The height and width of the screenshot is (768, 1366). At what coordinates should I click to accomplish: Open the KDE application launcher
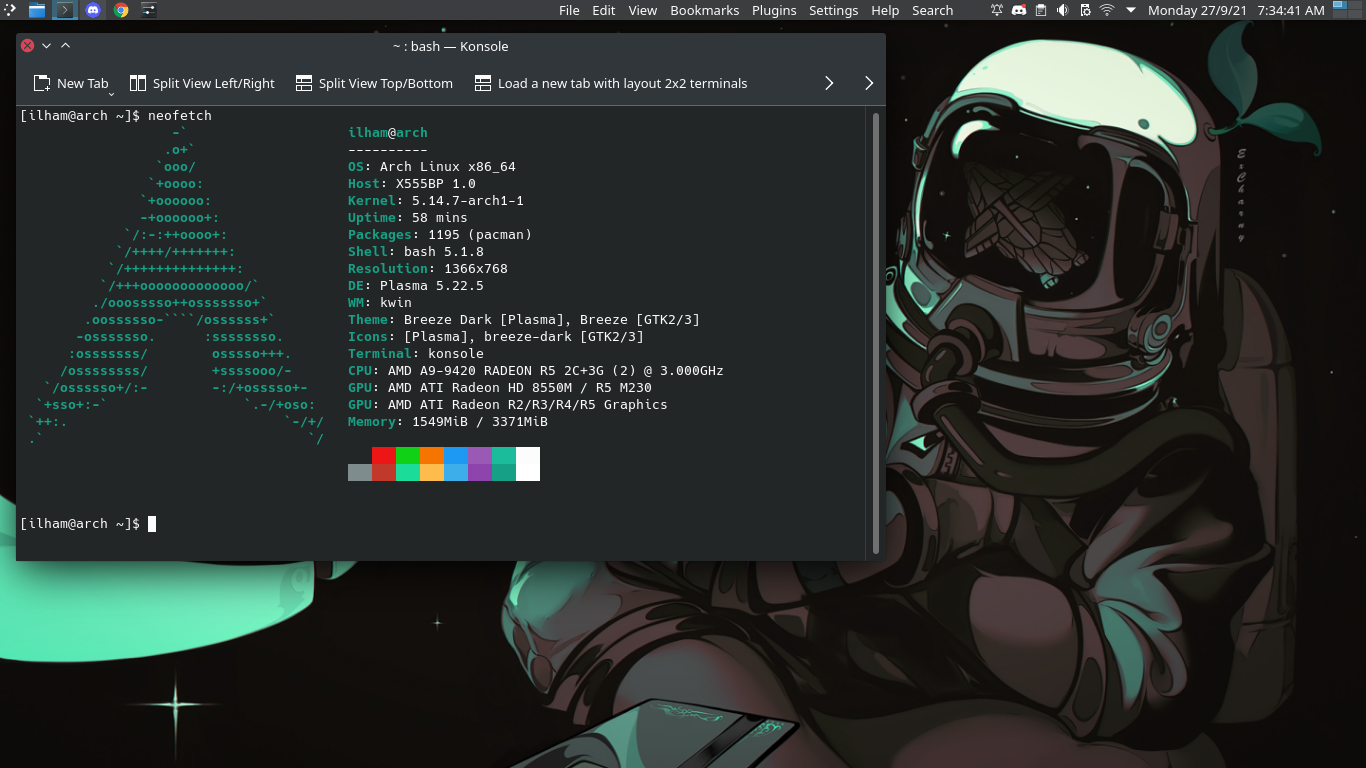(9, 10)
